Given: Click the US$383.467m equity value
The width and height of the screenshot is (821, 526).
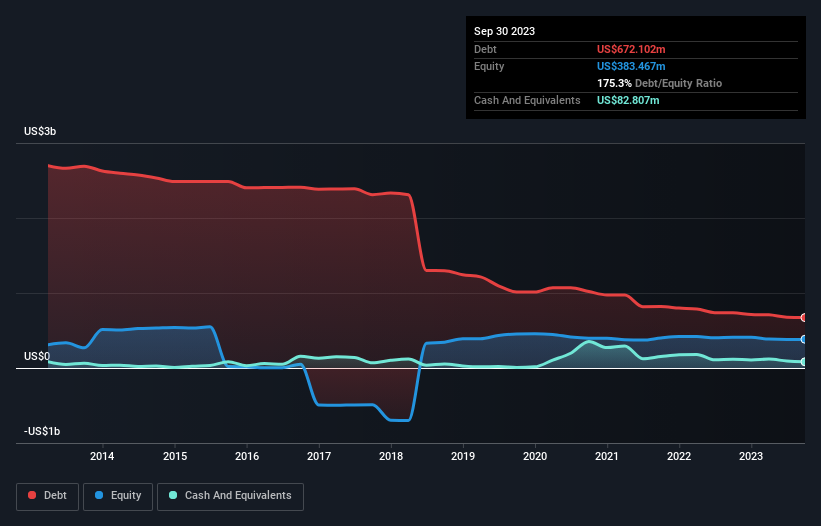Looking at the screenshot, I should click(x=631, y=66).
